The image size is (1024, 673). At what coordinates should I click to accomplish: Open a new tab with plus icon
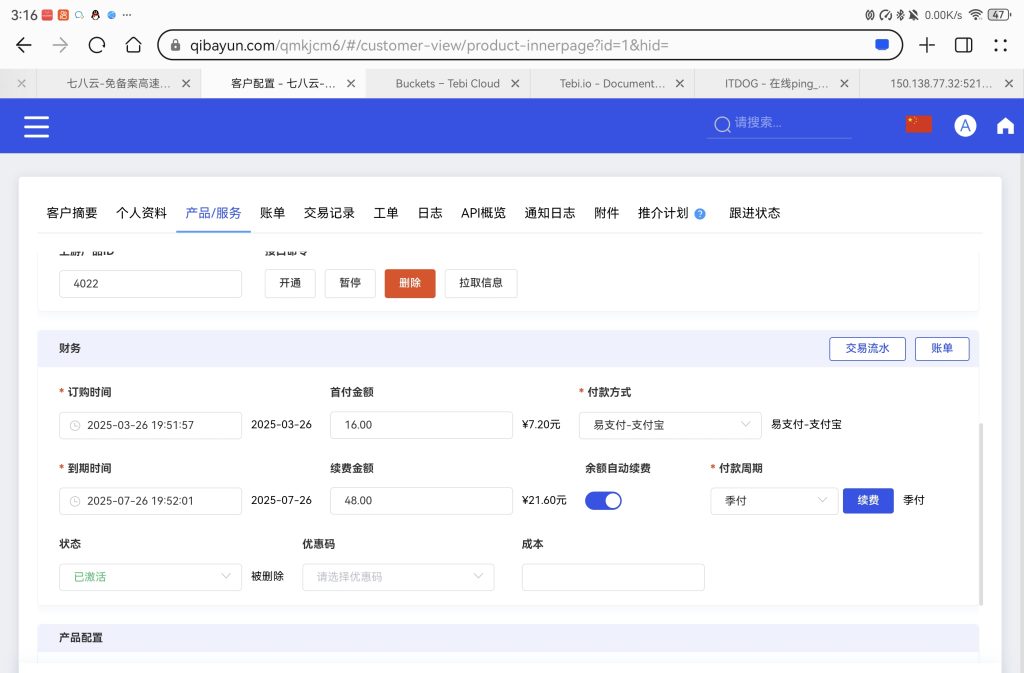pyautogui.click(x=927, y=45)
